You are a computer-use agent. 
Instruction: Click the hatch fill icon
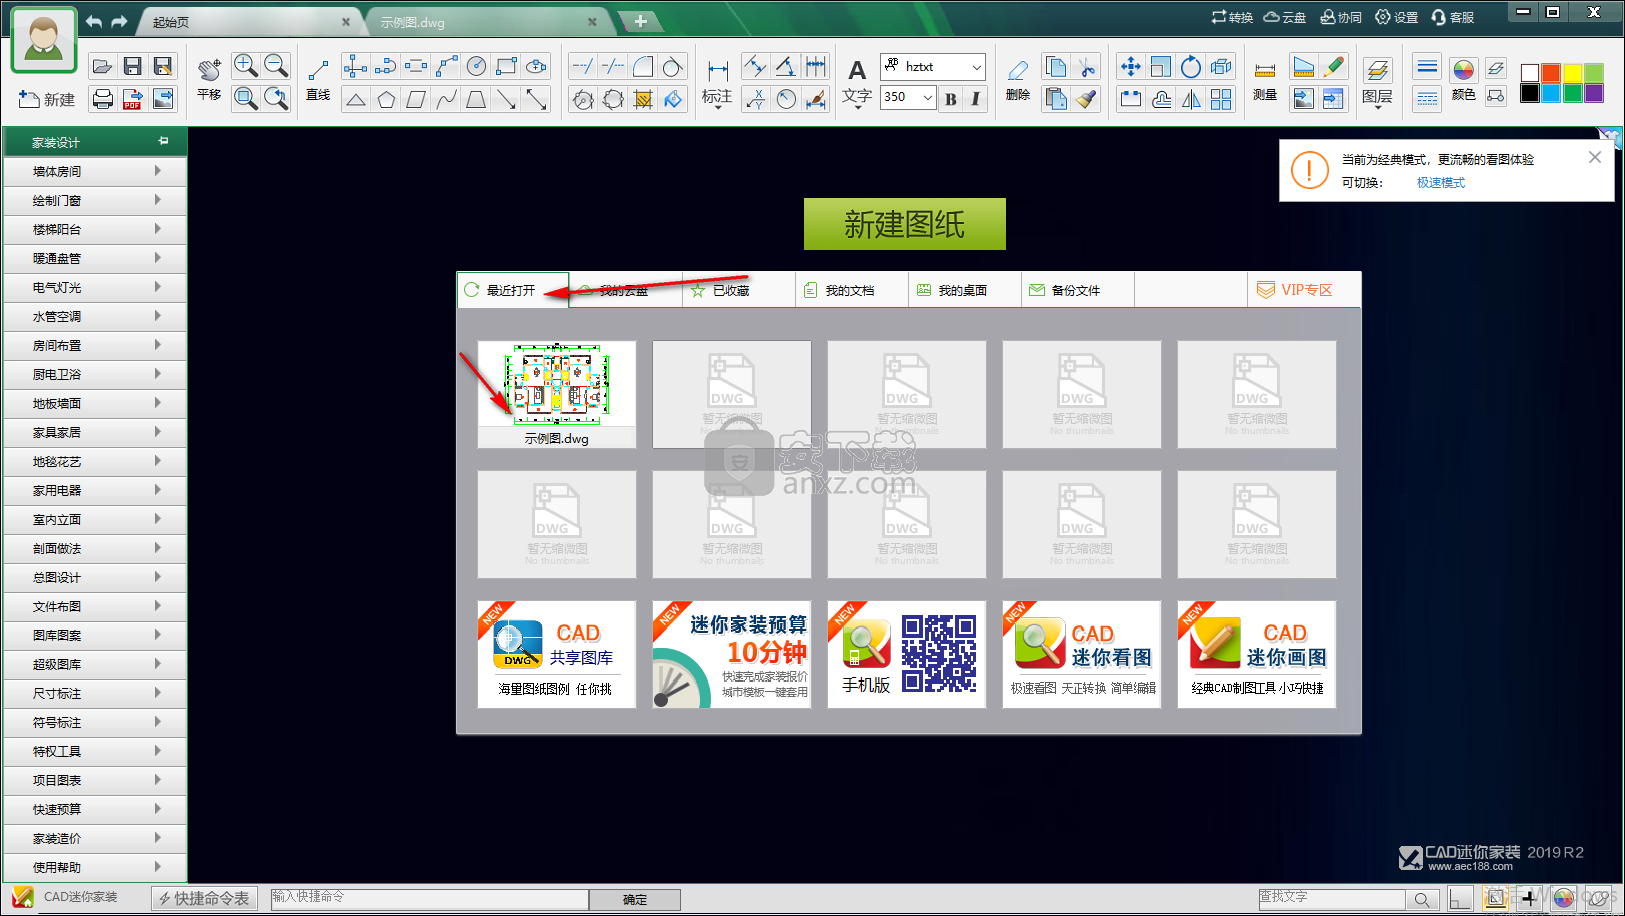pyautogui.click(x=643, y=99)
